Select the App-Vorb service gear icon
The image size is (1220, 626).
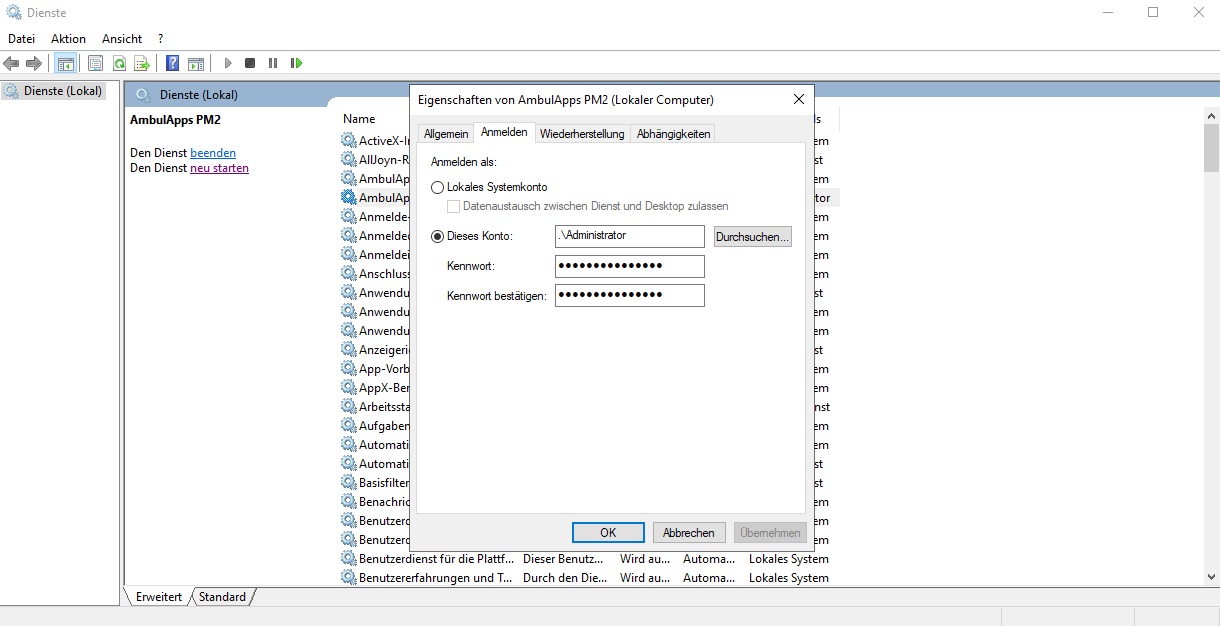pyautogui.click(x=349, y=368)
